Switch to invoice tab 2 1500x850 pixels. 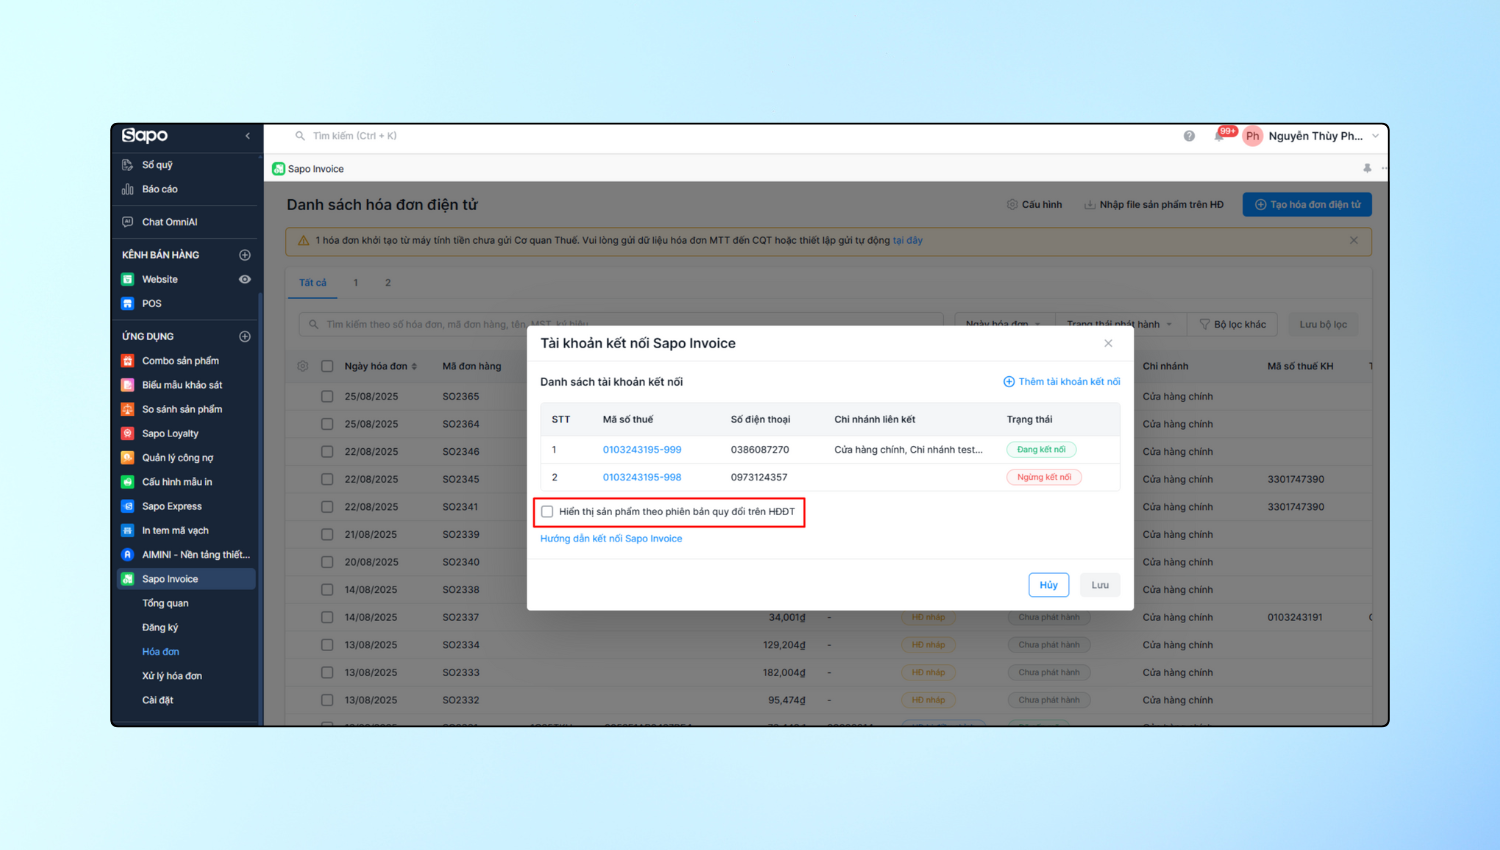click(x=388, y=283)
